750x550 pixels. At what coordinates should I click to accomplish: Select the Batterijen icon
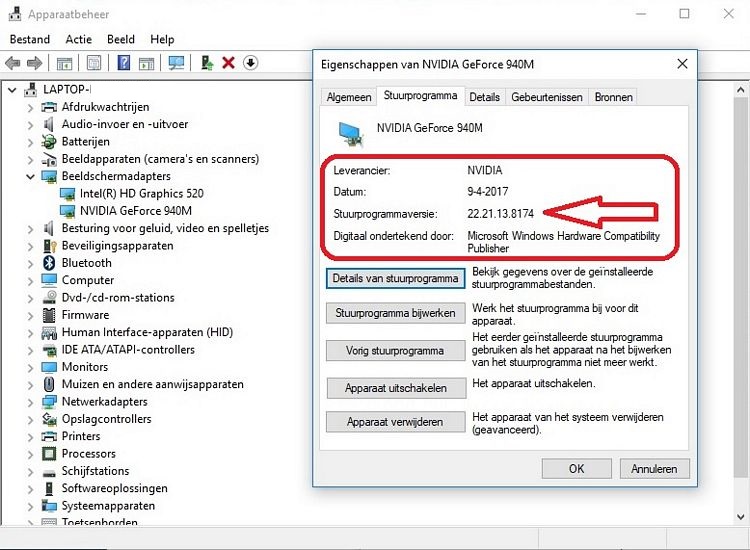pyautogui.click(x=48, y=142)
